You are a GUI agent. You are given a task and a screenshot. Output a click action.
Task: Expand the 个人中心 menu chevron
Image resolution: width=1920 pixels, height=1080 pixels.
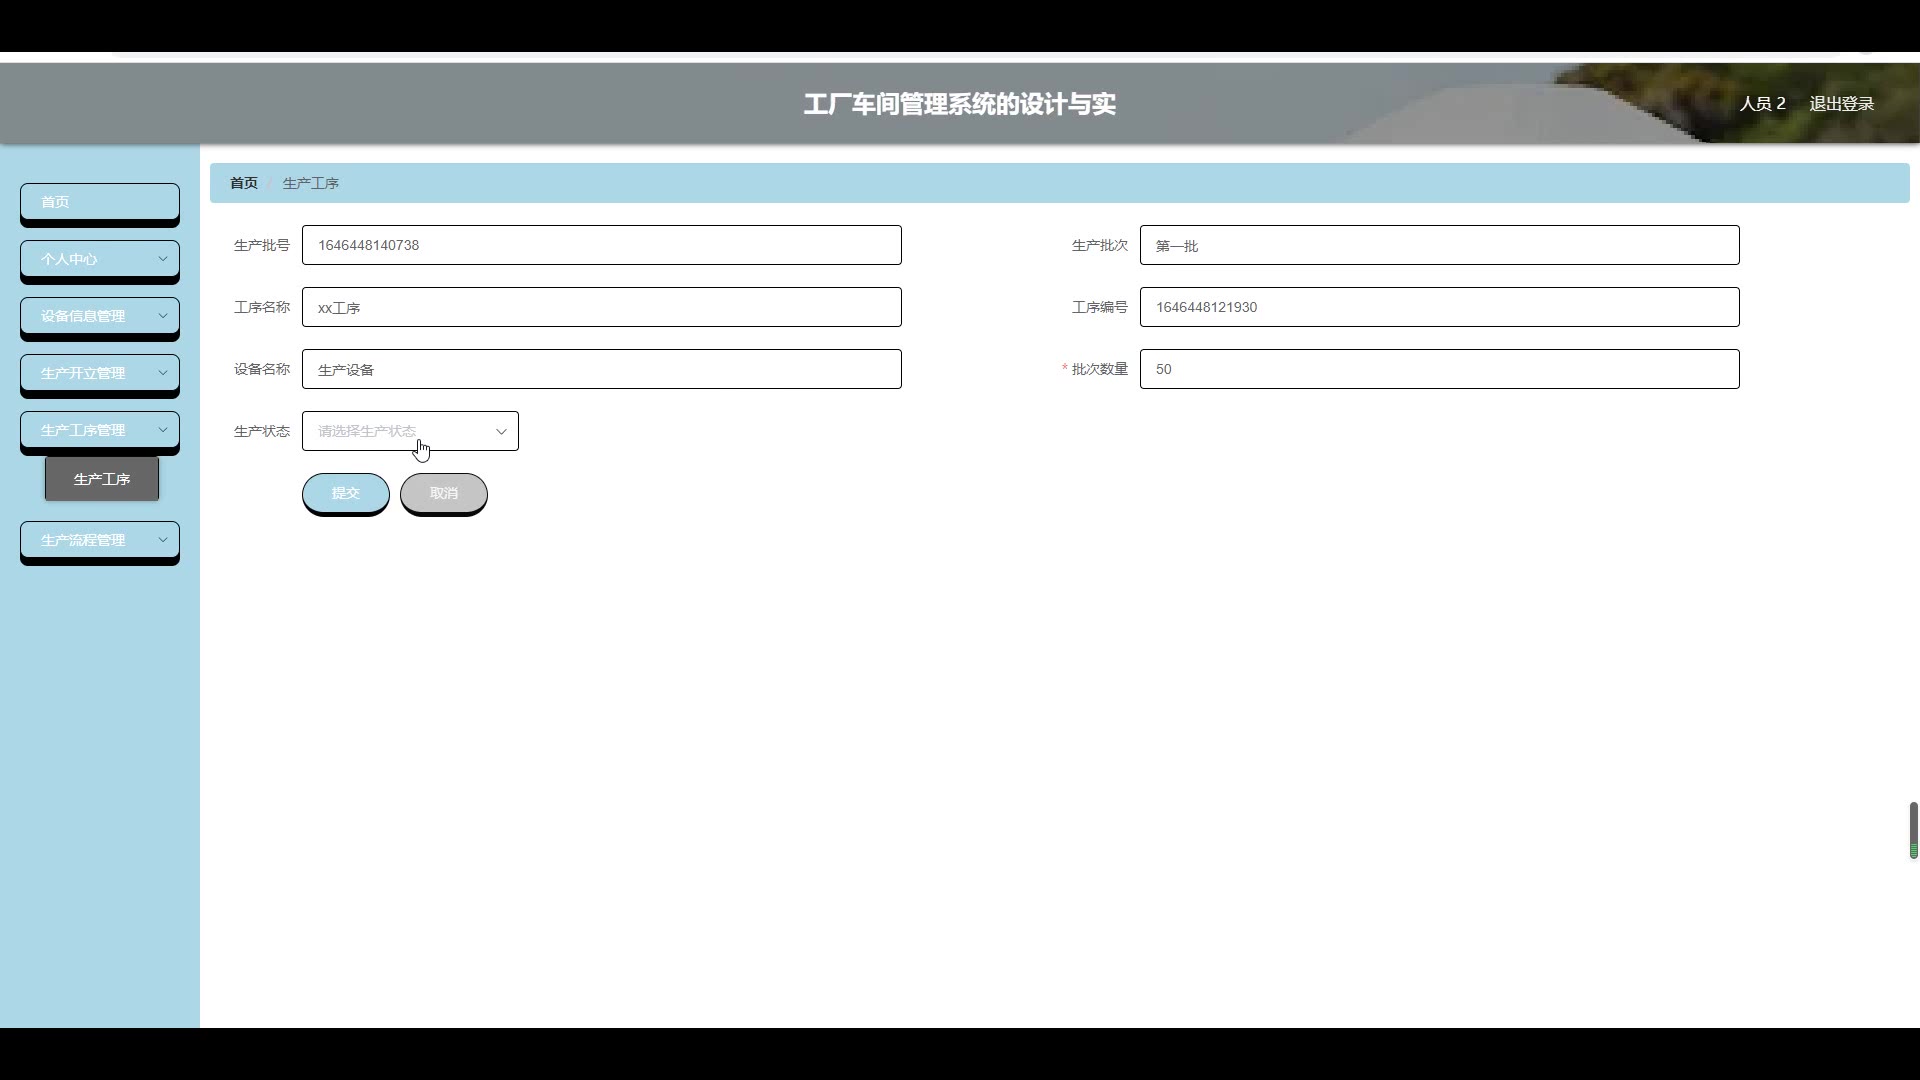tap(162, 259)
